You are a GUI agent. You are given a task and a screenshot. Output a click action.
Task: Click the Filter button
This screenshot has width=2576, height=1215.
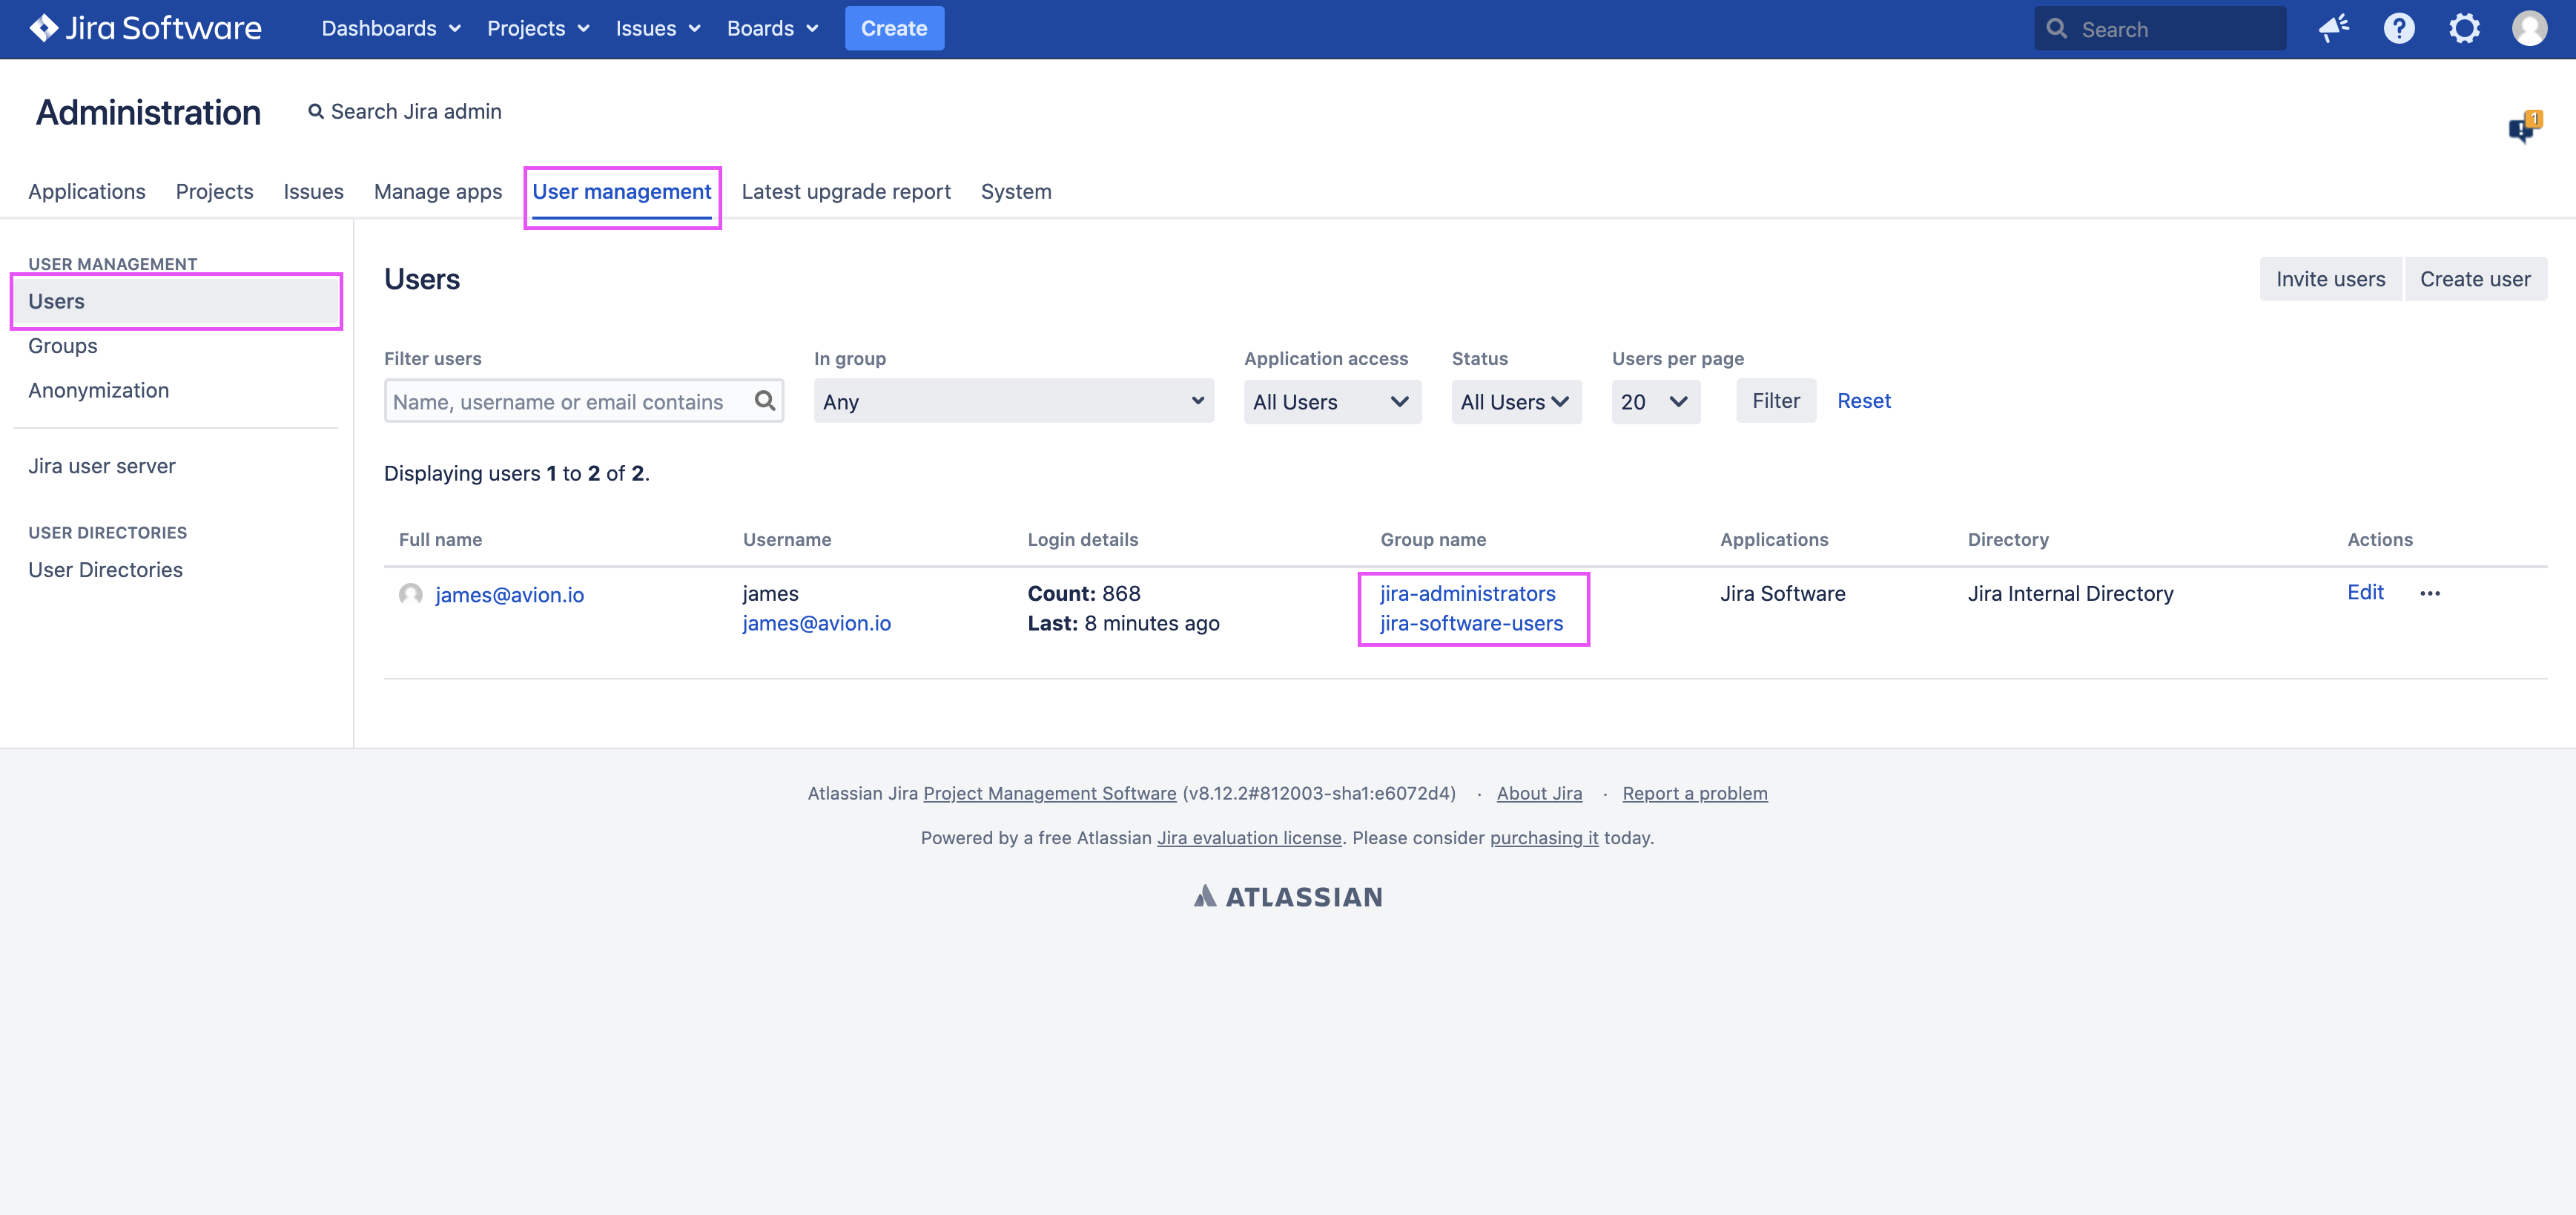(1775, 401)
